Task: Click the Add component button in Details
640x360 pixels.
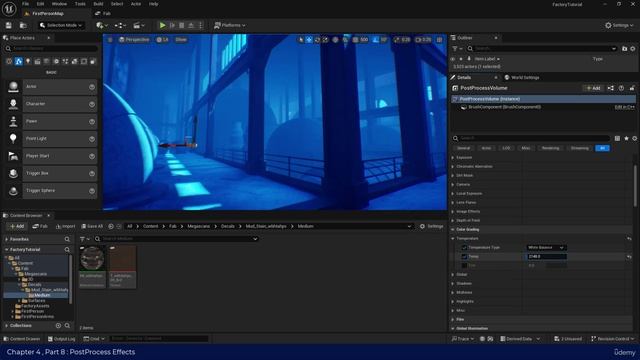Action: [593, 88]
